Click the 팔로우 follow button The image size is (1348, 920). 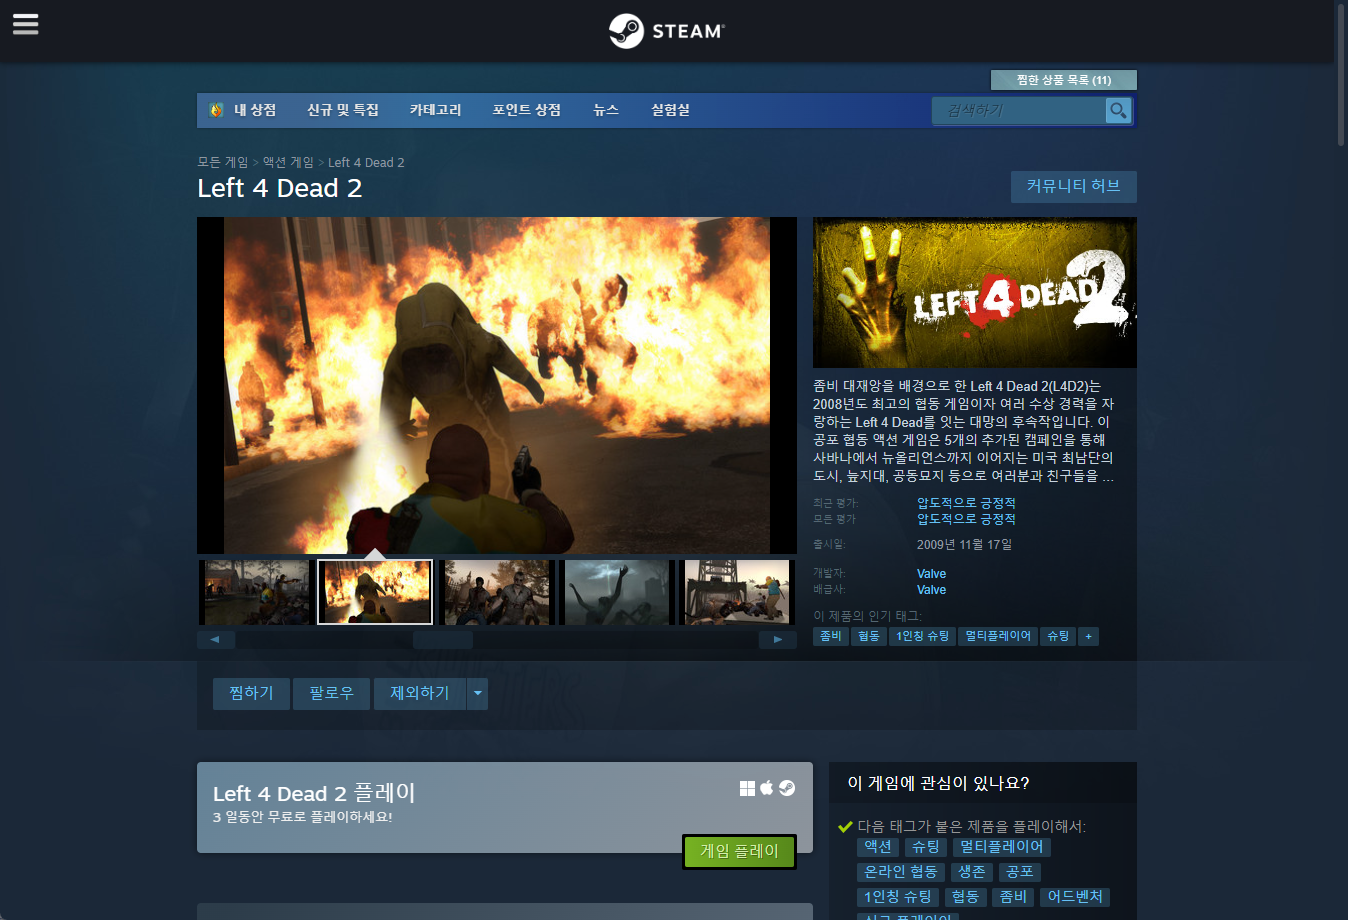pos(331,693)
